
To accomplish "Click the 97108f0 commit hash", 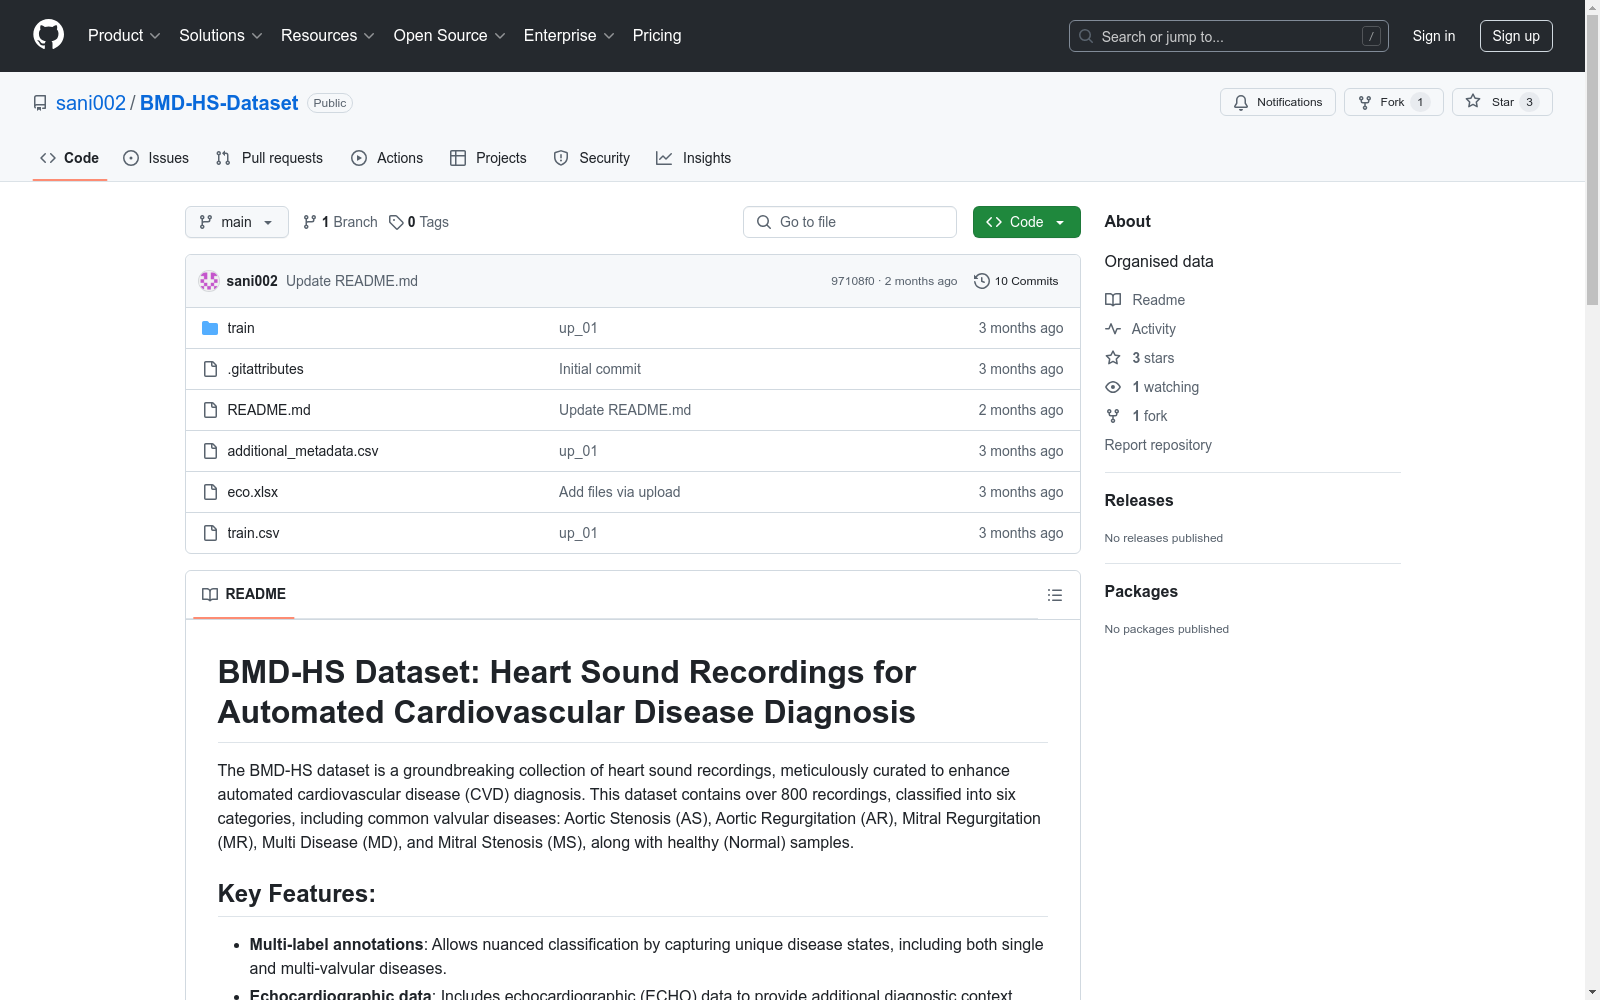I will (852, 281).
